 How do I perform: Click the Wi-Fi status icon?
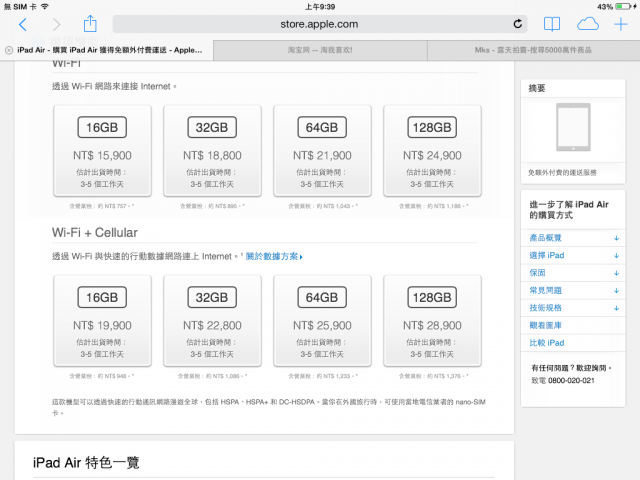pos(45,7)
